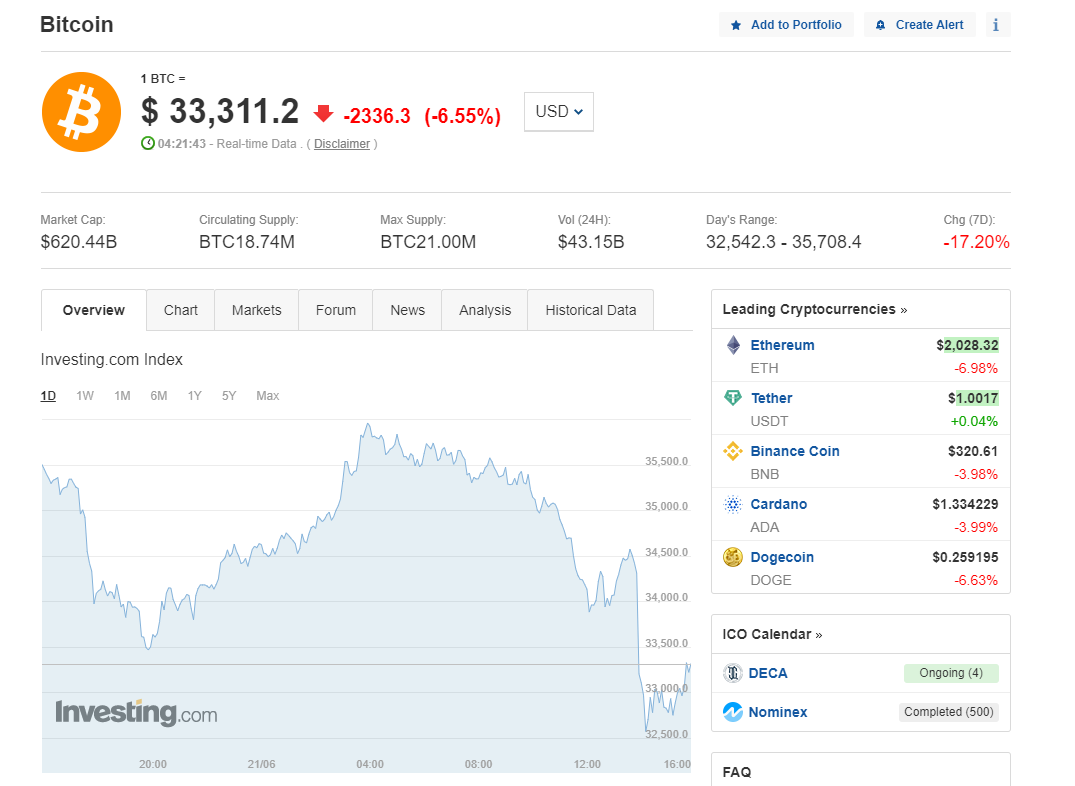Click the Completed (500) status badge
This screenshot has height=786, width=1075.
[949, 712]
